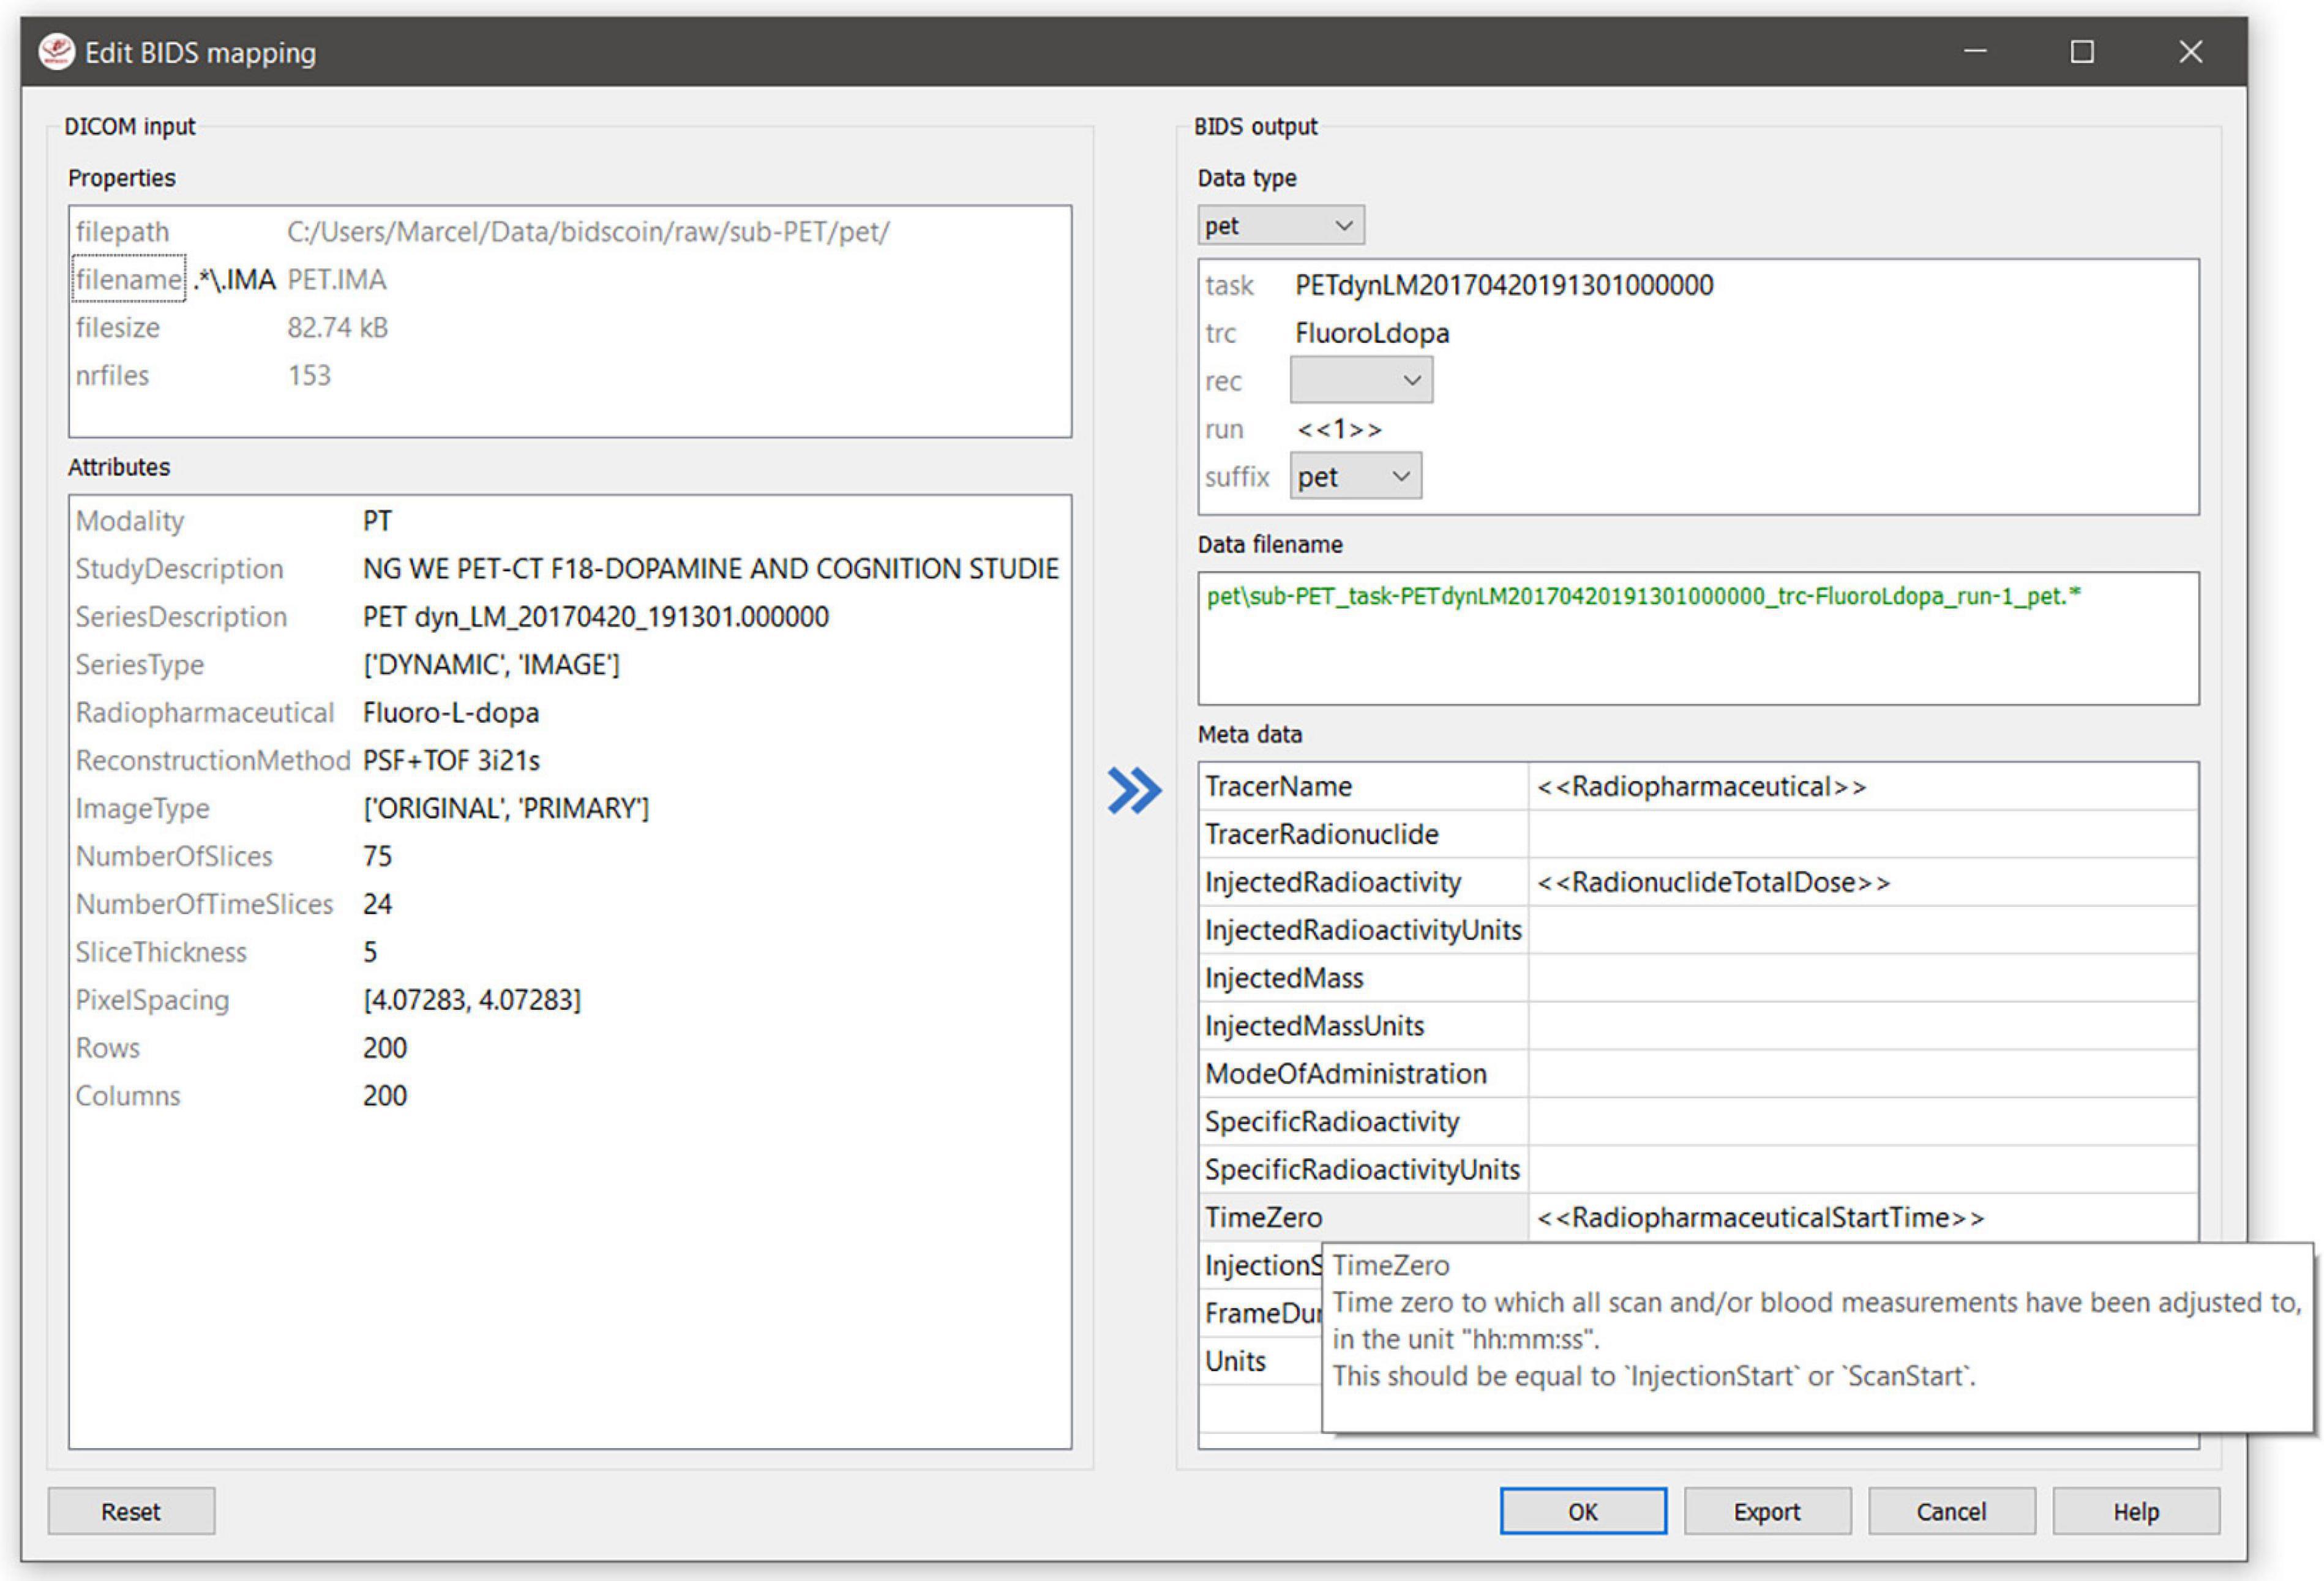This screenshot has width=2324, height=1581.
Task: Edit Columns attribute value 200
Action: pos(385,1096)
